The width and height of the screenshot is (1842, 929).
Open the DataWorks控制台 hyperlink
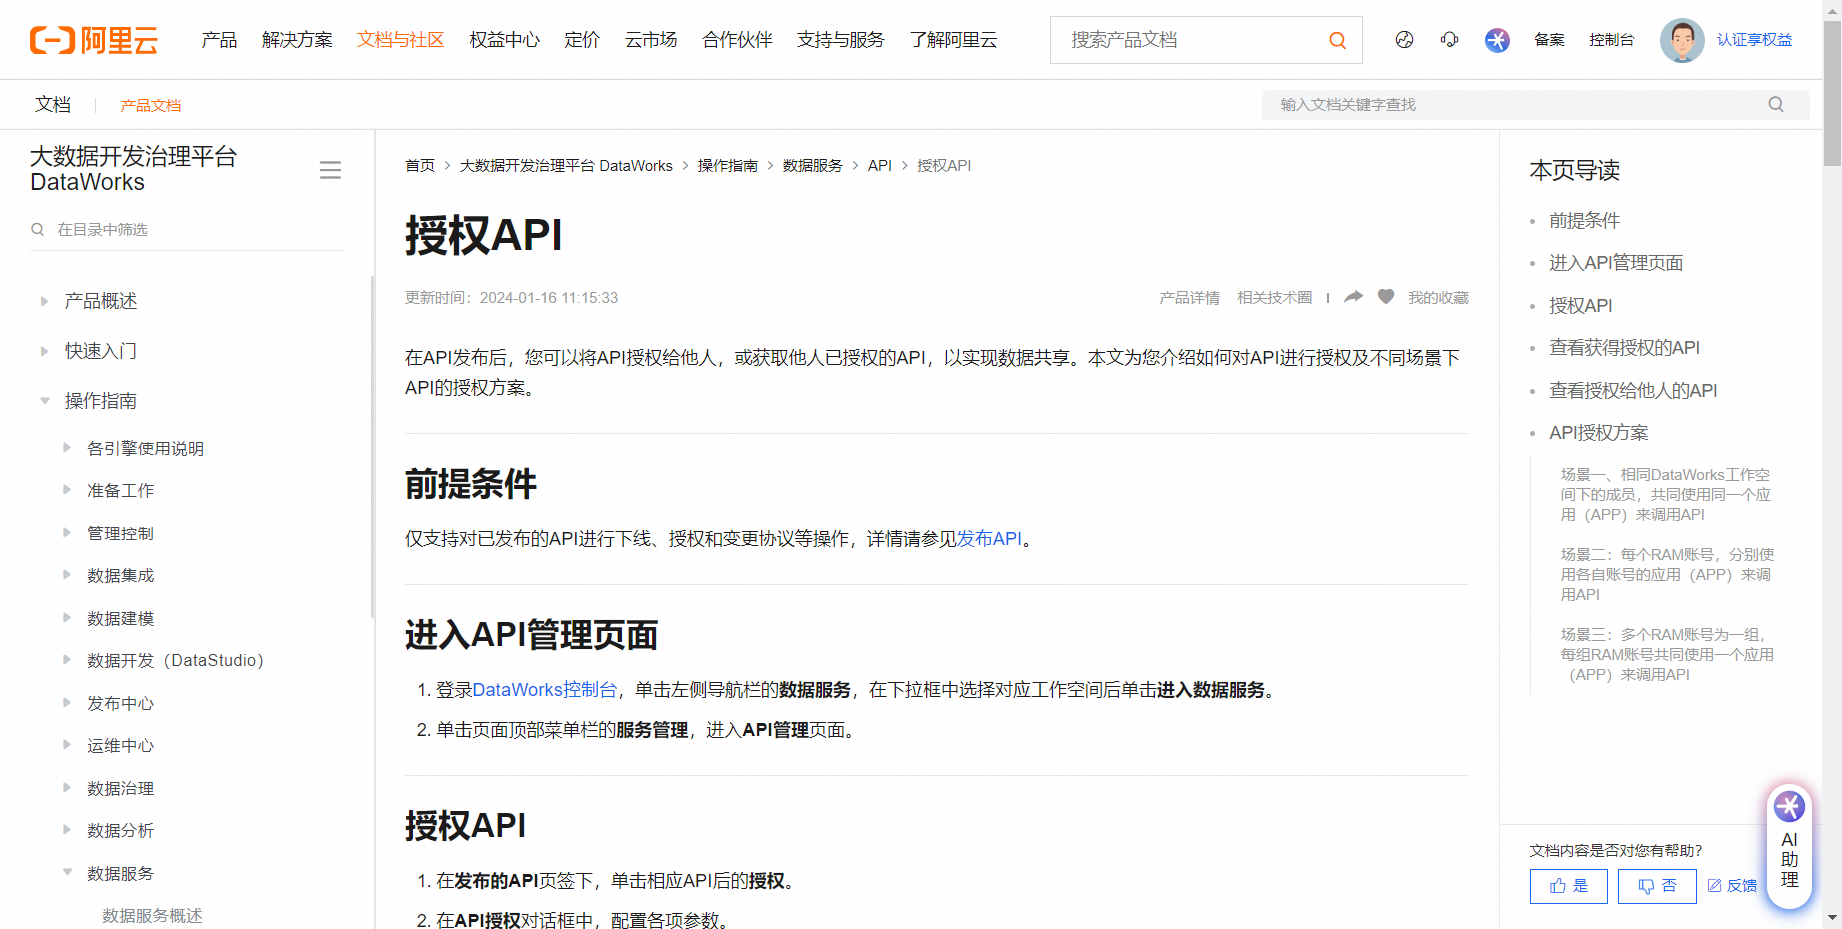(x=545, y=690)
